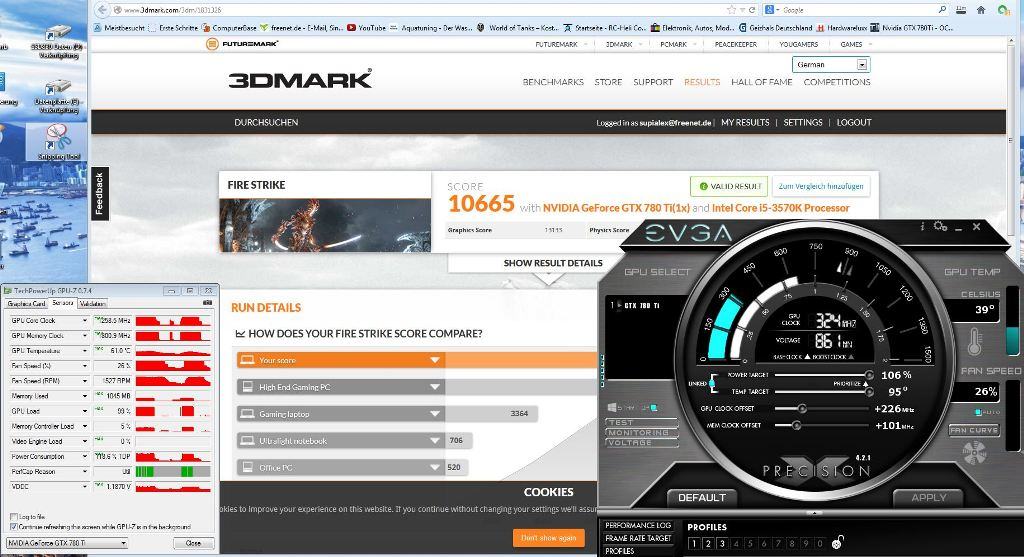Click the profile lock icon in EVGA Precision

click(838, 542)
